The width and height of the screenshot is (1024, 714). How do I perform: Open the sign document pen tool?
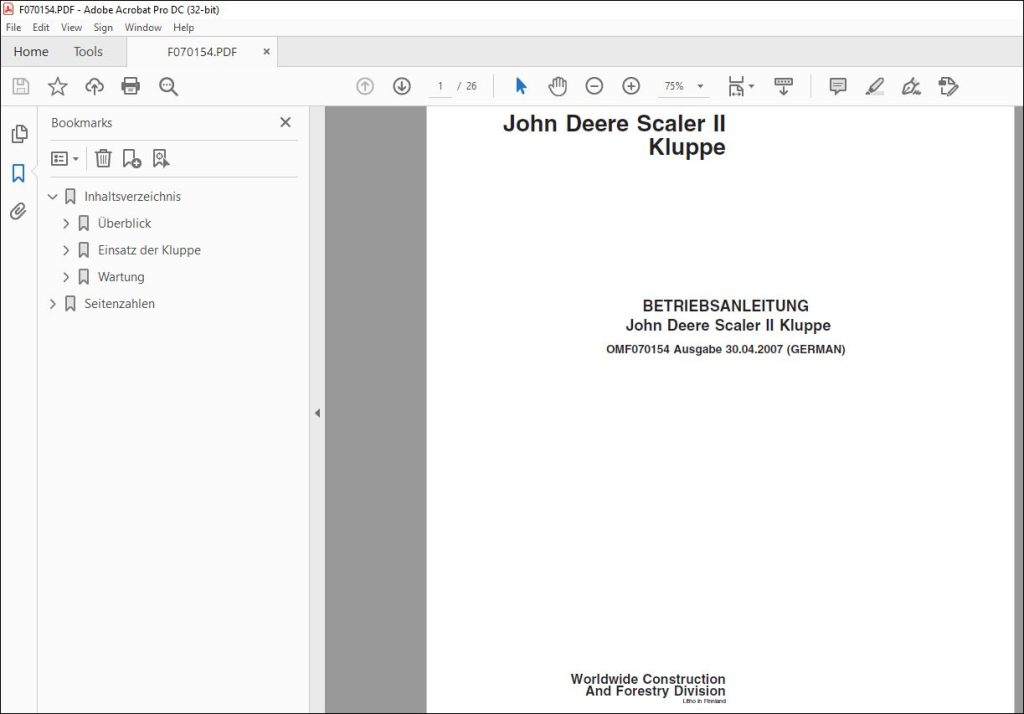point(911,86)
